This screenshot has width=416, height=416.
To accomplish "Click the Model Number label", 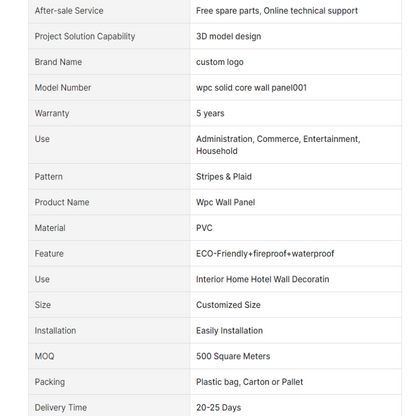I will pyautogui.click(x=63, y=88).
